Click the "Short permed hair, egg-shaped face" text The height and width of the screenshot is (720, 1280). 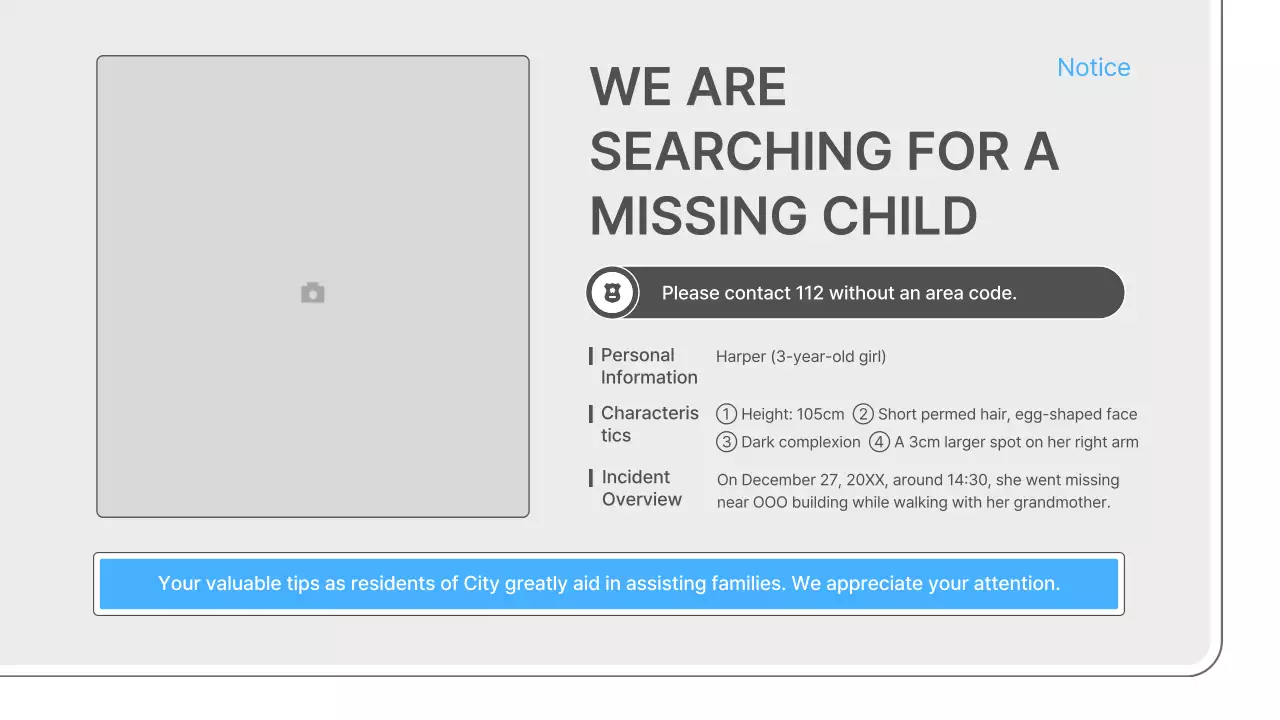click(1007, 414)
